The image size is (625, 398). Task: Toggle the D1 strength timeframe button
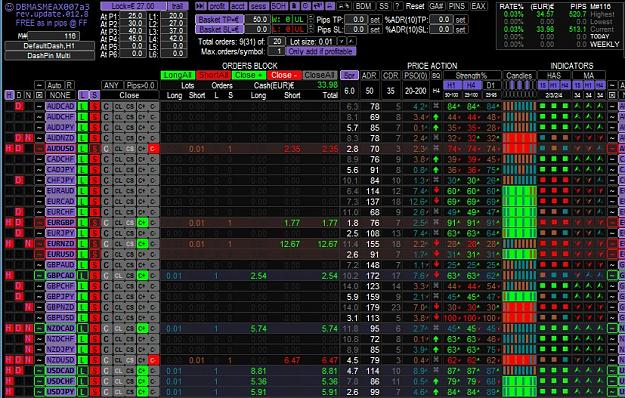(x=491, y=85)
